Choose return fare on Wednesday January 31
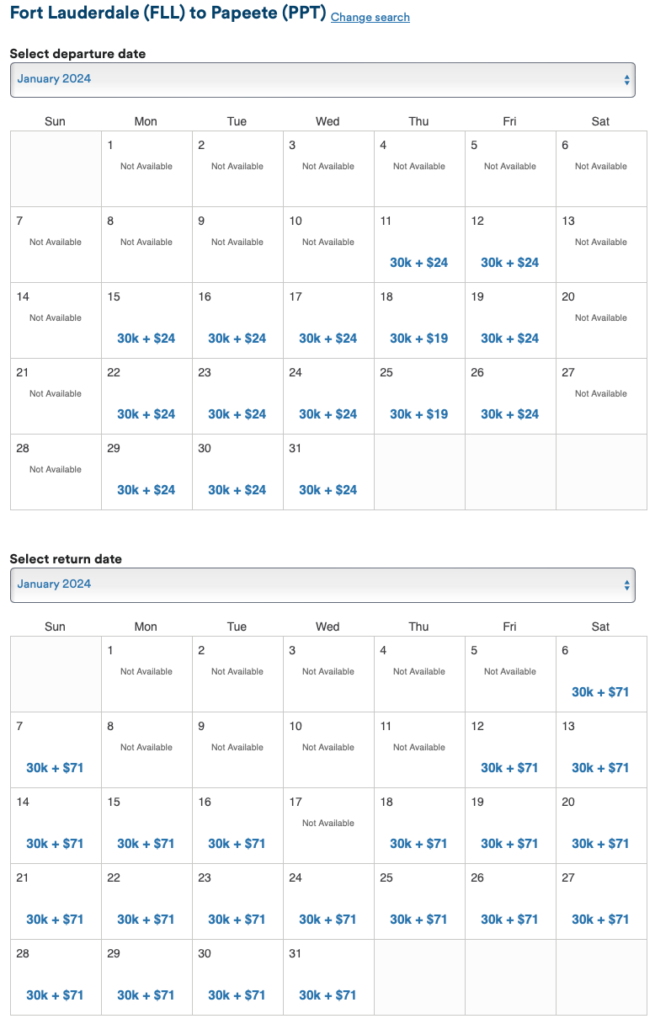Image resolution: width=655 pixels, height=1024 pixels. click(x=328, y=996)
